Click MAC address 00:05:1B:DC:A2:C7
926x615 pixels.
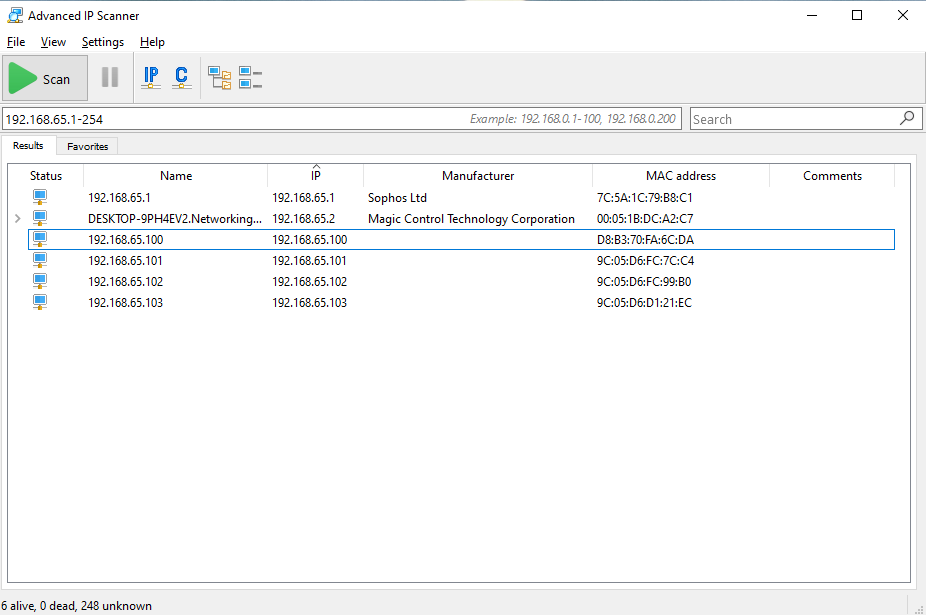click(645, 219)
